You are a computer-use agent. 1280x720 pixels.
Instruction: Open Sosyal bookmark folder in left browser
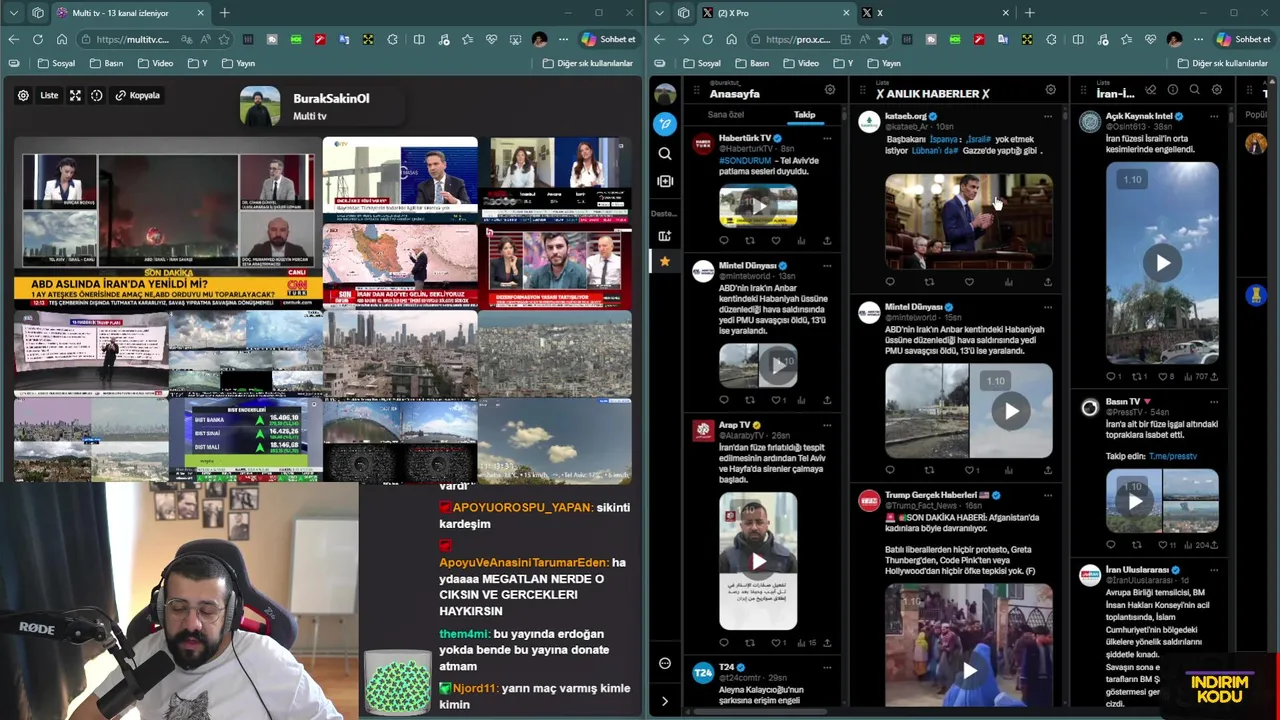click(x=57, y=63)
